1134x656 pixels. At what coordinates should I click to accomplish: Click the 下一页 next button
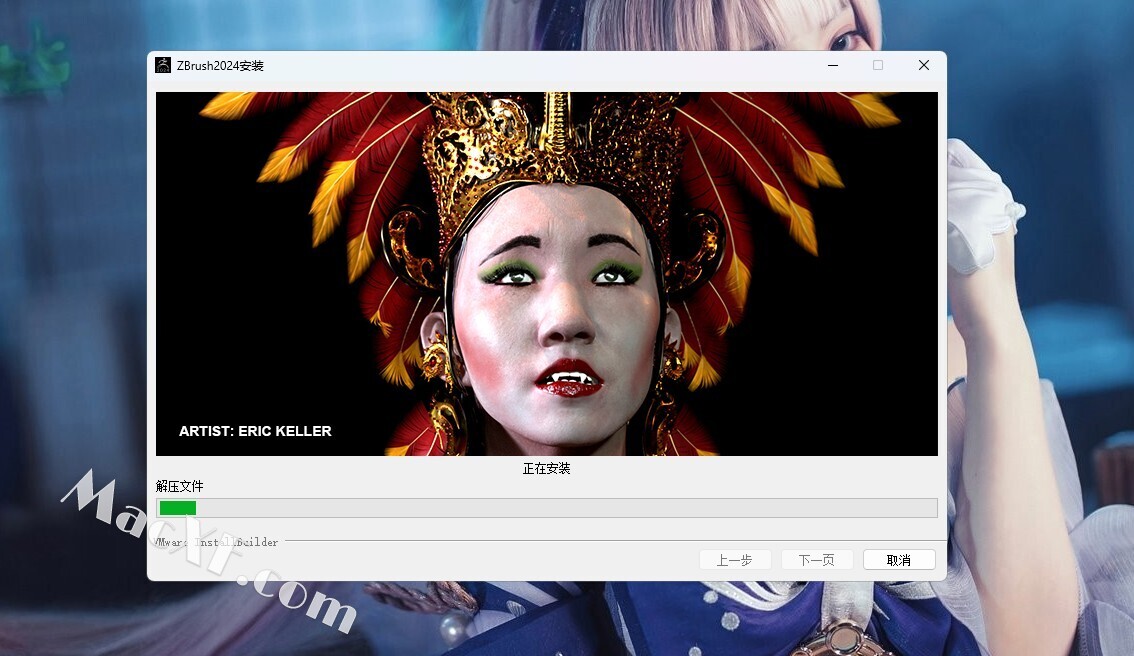(817, 560)
